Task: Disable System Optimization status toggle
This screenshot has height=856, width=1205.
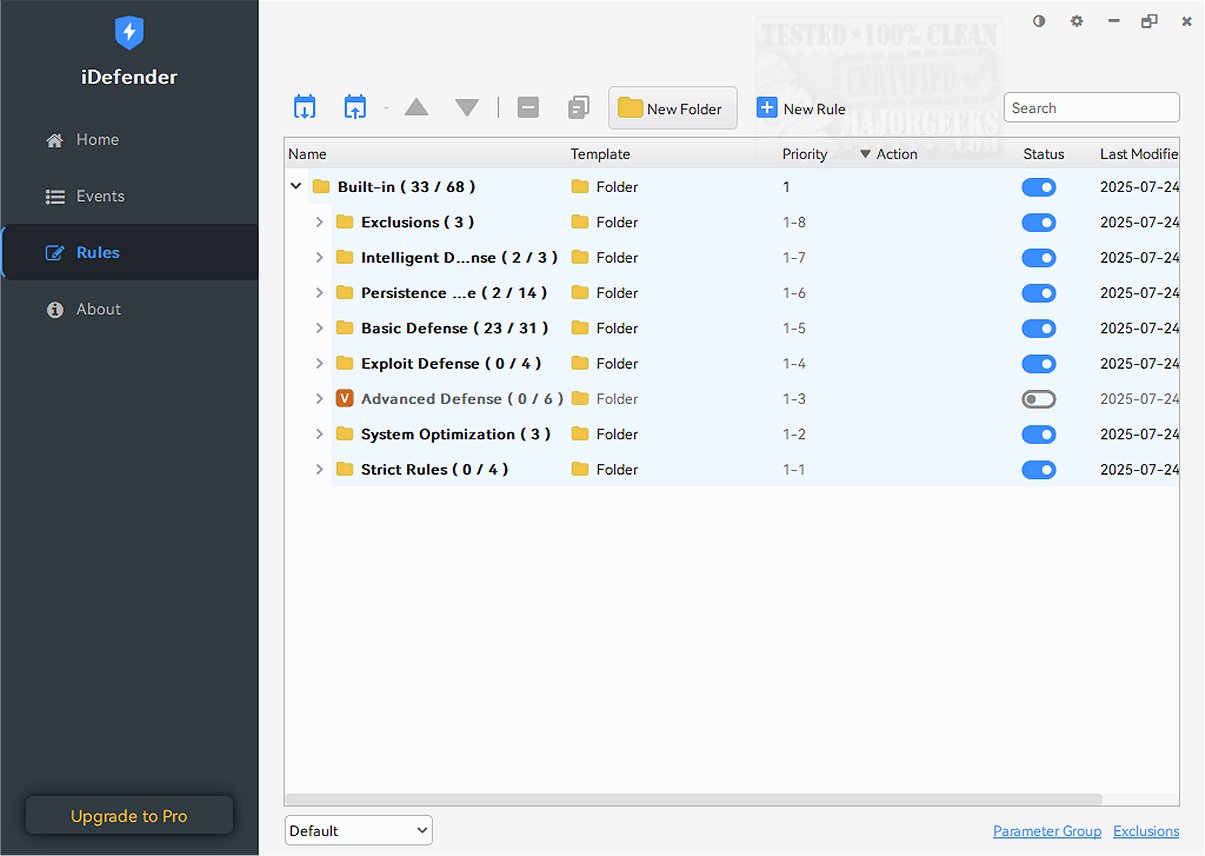Action: pyautogui.click(x=1039, y=434)
